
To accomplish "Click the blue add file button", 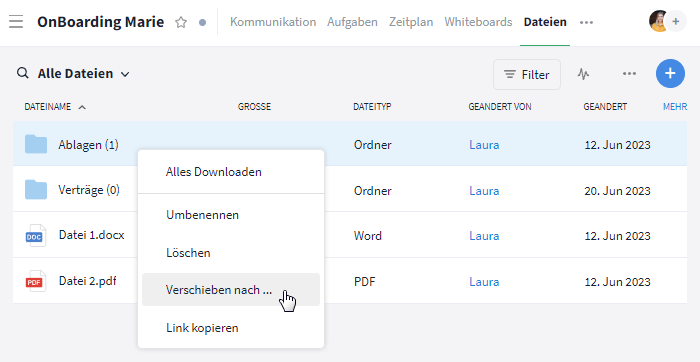I will pyautogui.click(x=670, y=74).
